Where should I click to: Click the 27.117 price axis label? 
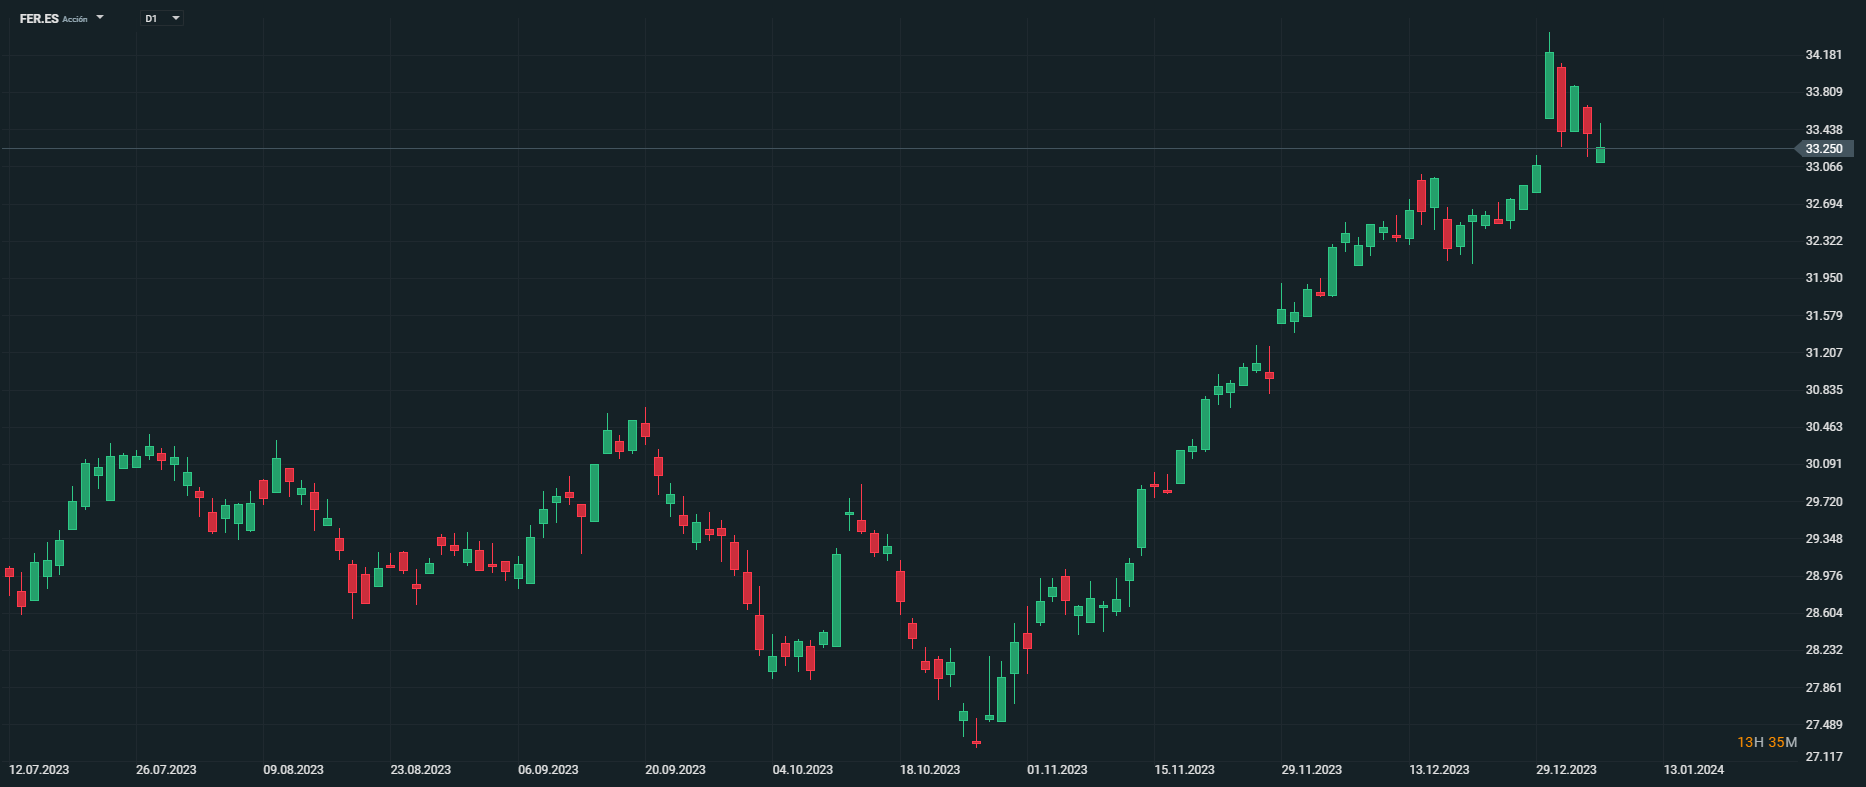(1823, 757)
